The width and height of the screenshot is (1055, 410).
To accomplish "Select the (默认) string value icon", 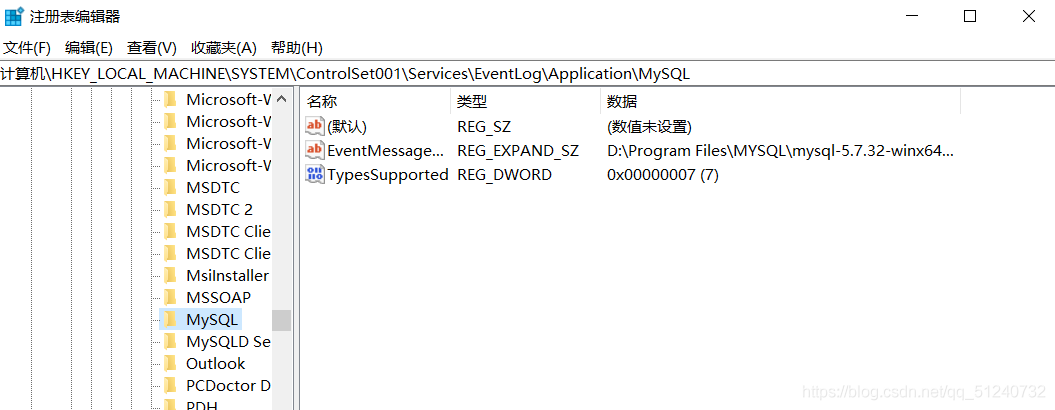I will click(x=315, y=126).
